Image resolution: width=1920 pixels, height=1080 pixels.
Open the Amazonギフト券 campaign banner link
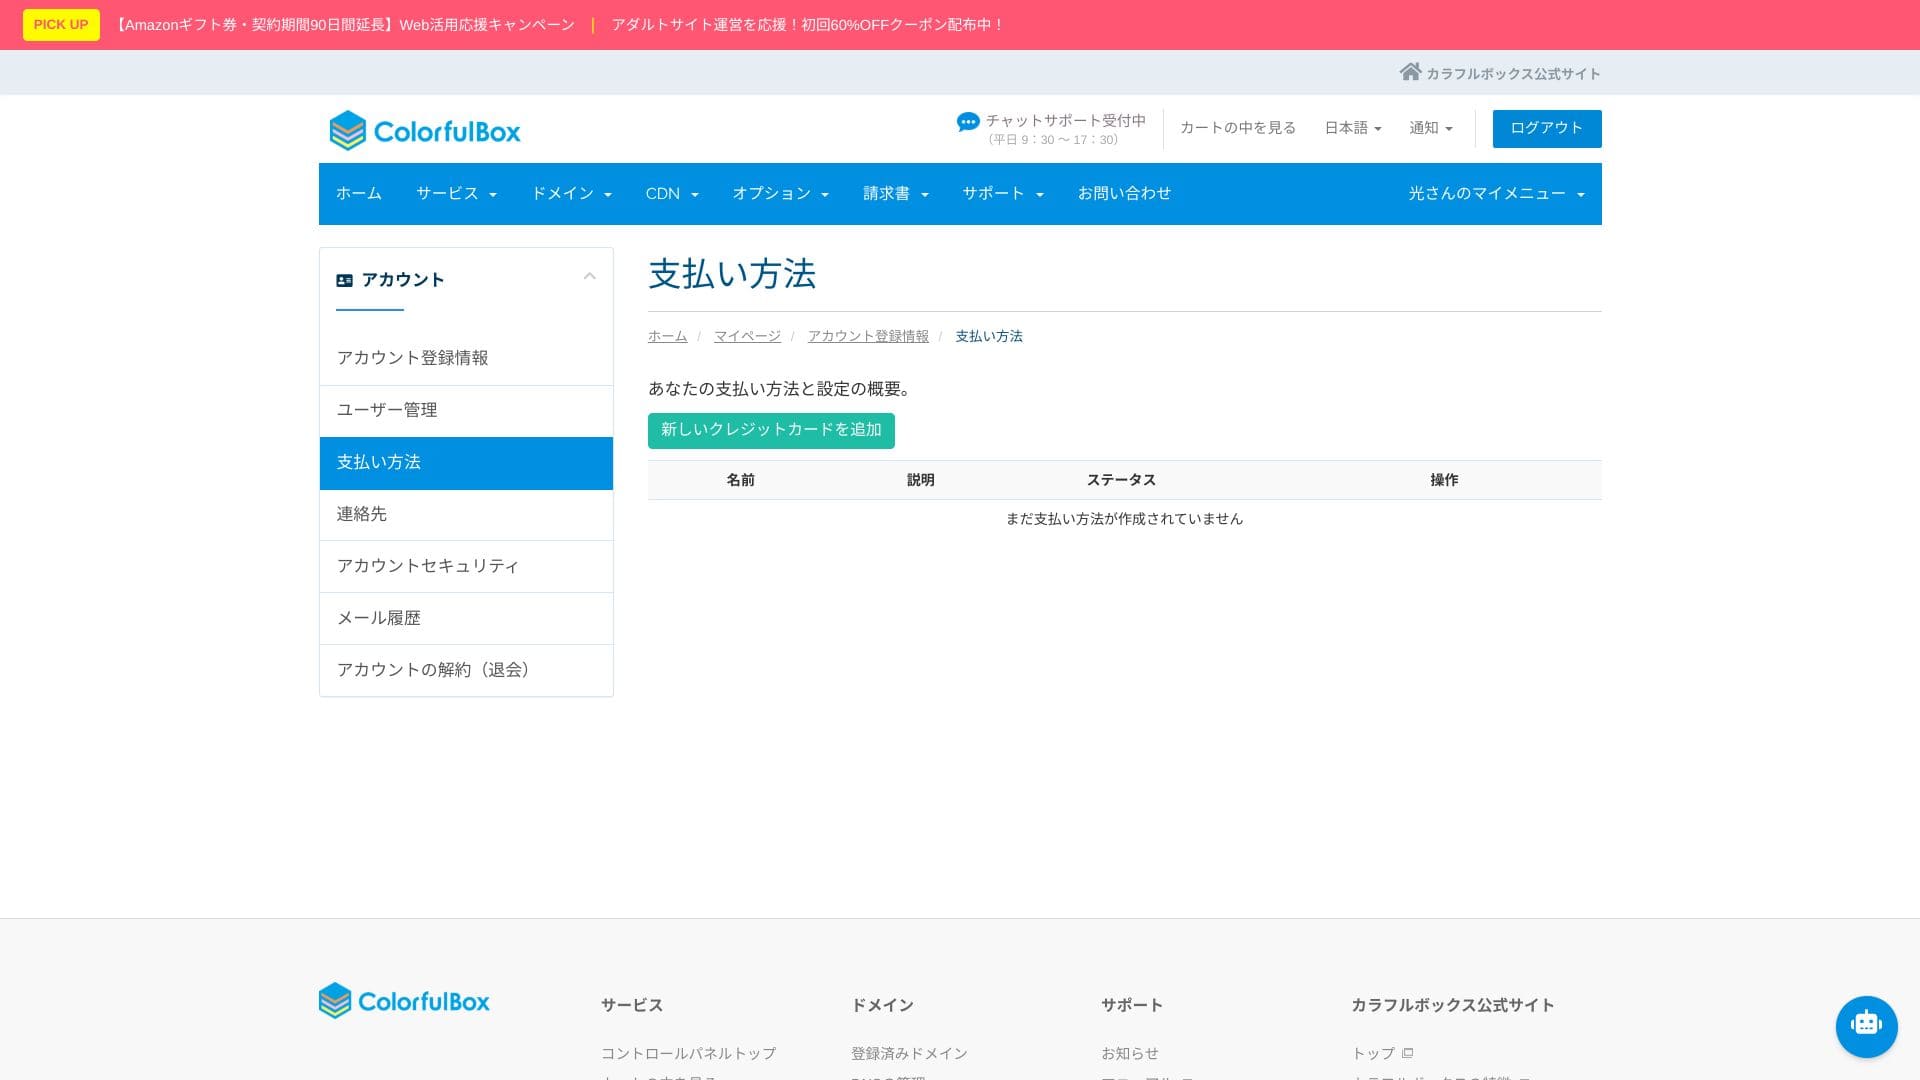pos(344,25)
